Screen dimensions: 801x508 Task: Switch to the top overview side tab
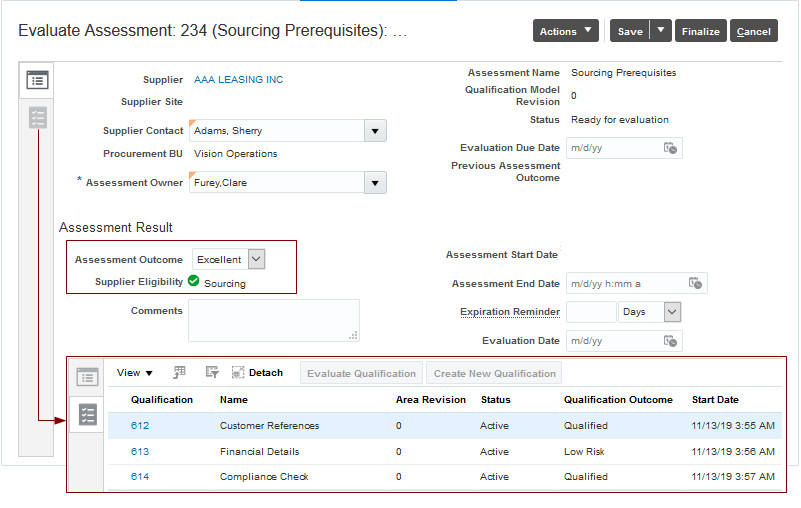pyautogui.click(x=38, y=80)
